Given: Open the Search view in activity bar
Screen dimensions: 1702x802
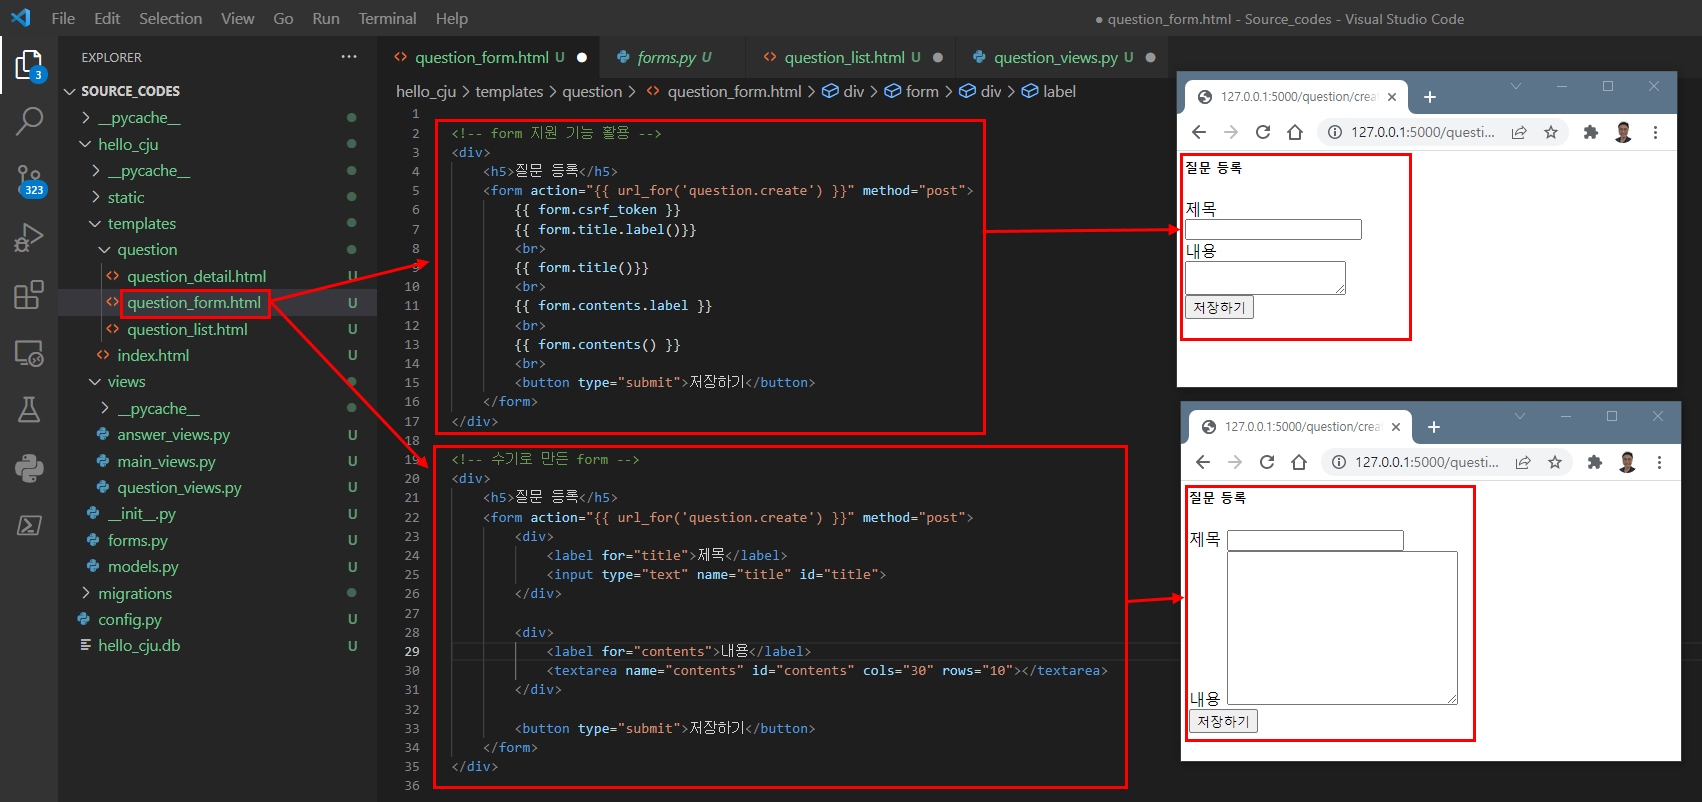Looking at the screenshot, I should [29, 122].
